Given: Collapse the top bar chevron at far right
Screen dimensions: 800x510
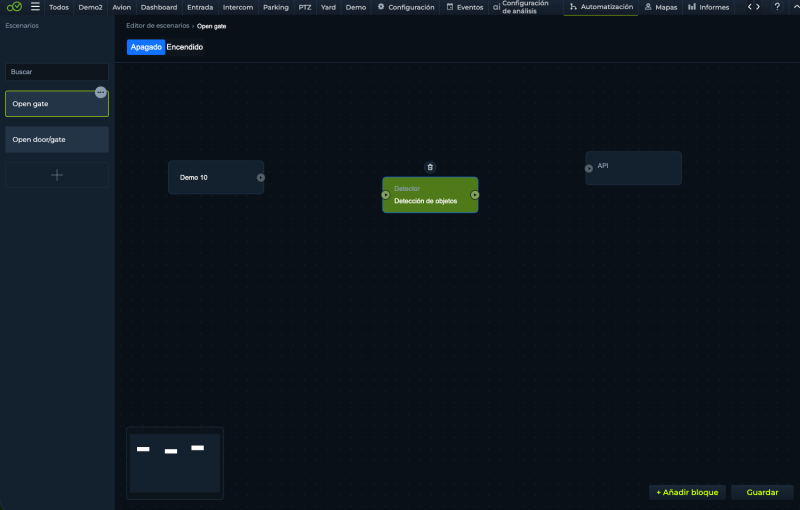Looking at the screenshot, I should point(796,7).
